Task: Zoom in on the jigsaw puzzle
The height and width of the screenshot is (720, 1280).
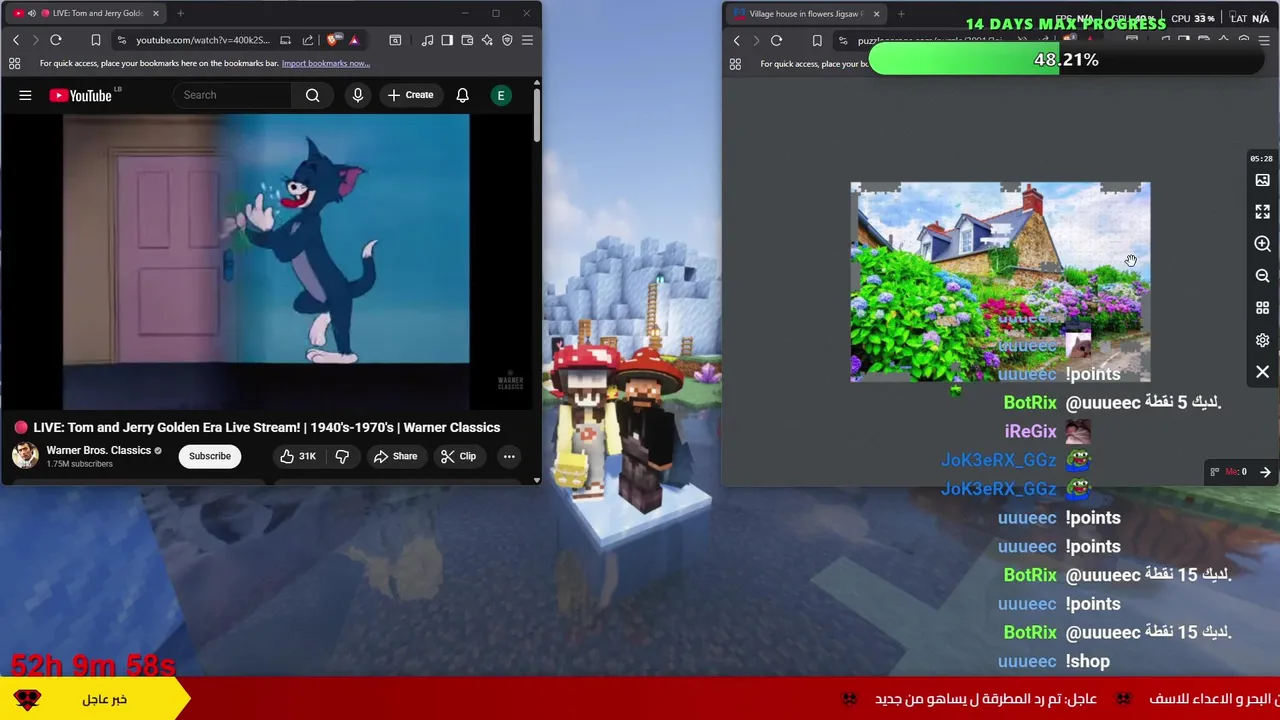Action: point(1262,244)
